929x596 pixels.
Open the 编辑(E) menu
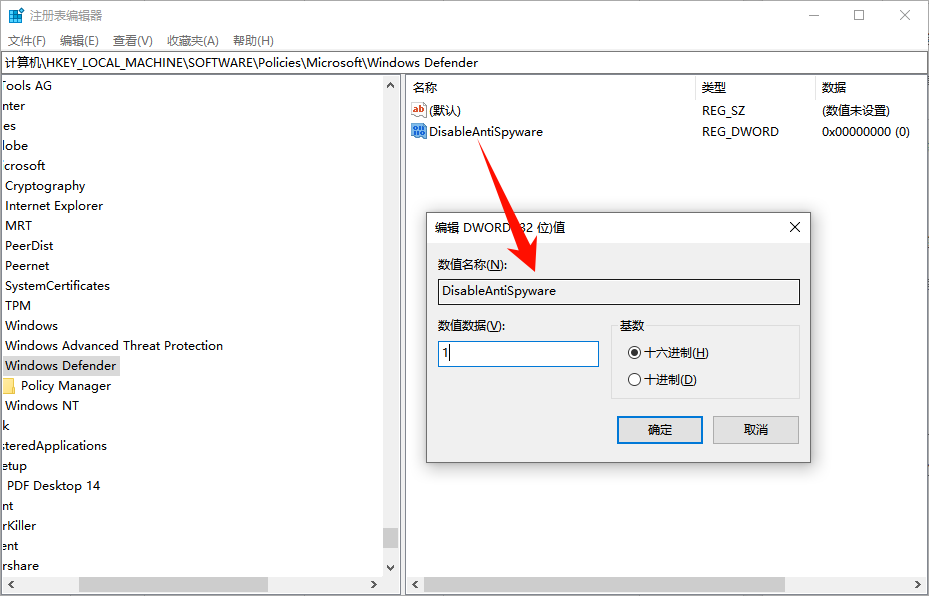click(x=79, y=41)
